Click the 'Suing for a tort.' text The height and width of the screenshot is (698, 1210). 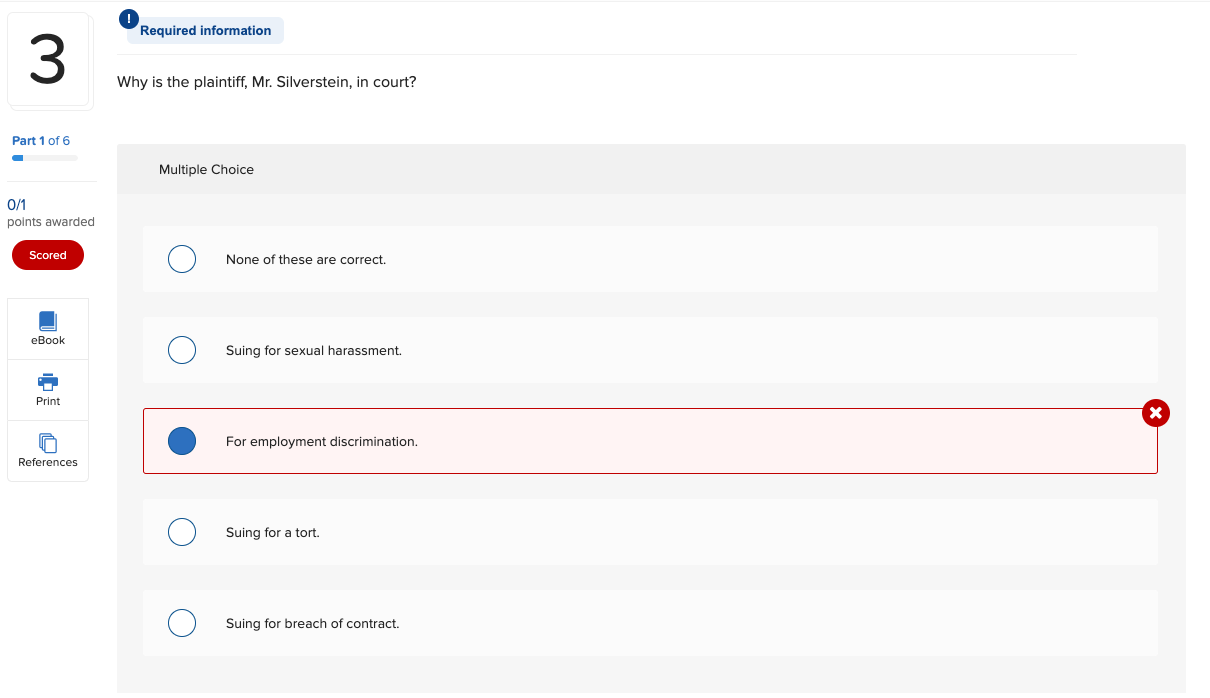[x=273, y=533]
